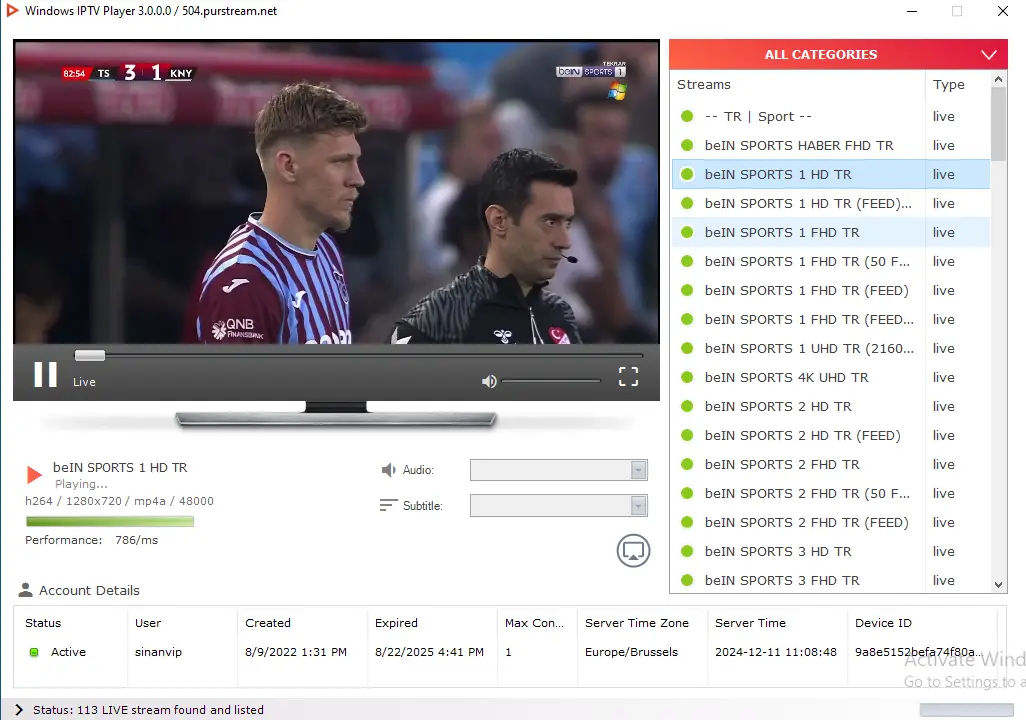Select beIN SPORTS 1 HD TR (FEED) stream

coord(831,204)
